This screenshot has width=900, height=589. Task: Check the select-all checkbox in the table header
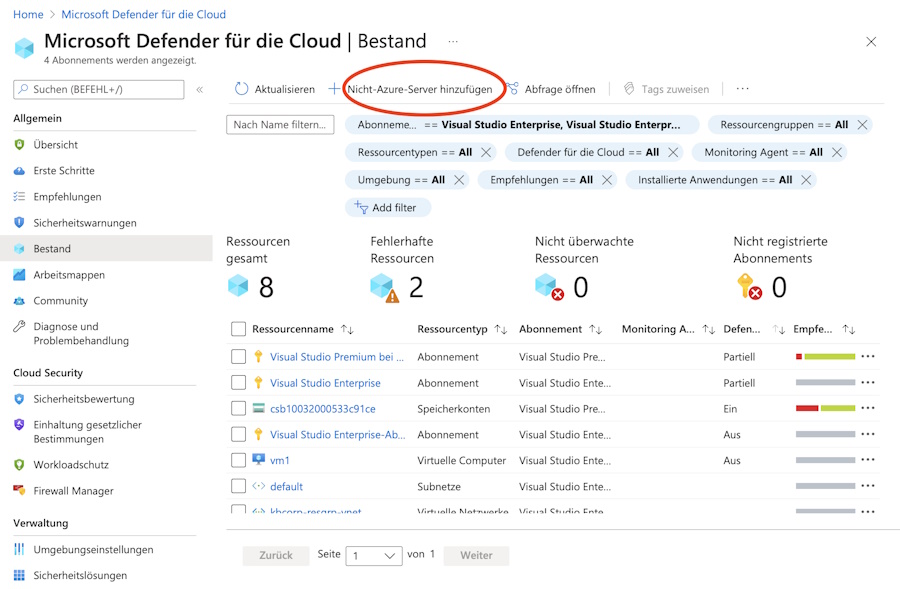238,329
